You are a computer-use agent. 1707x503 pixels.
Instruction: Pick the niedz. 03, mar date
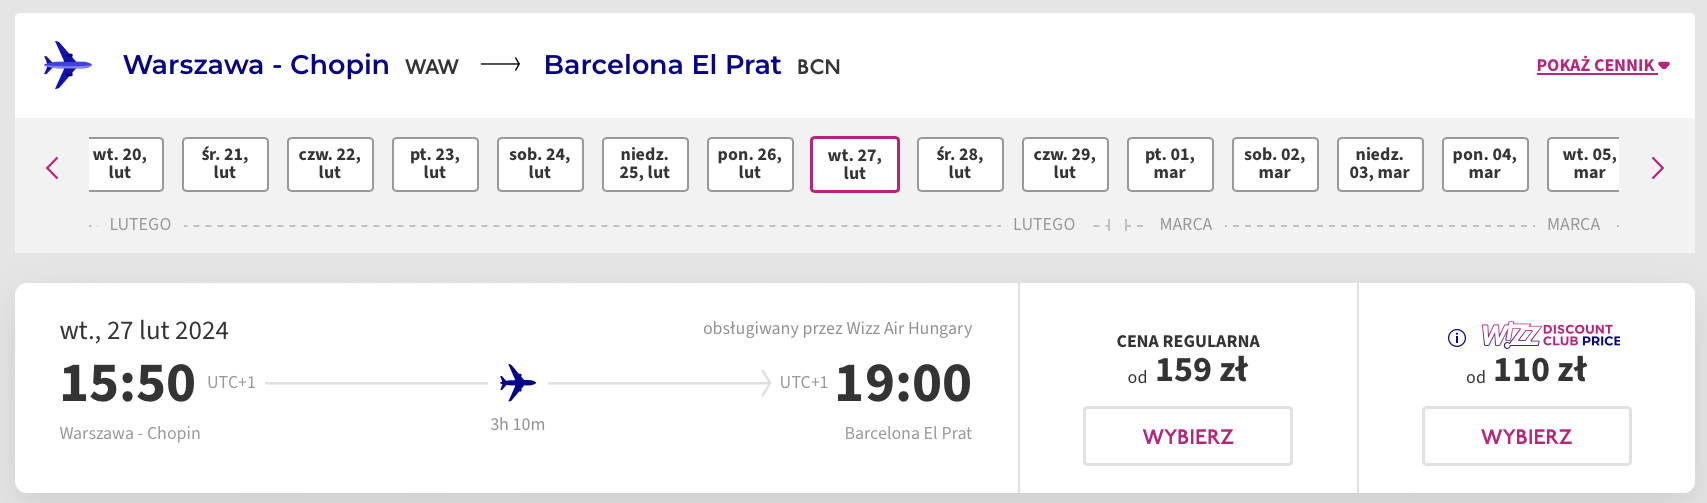click(x=1380, y=164)
